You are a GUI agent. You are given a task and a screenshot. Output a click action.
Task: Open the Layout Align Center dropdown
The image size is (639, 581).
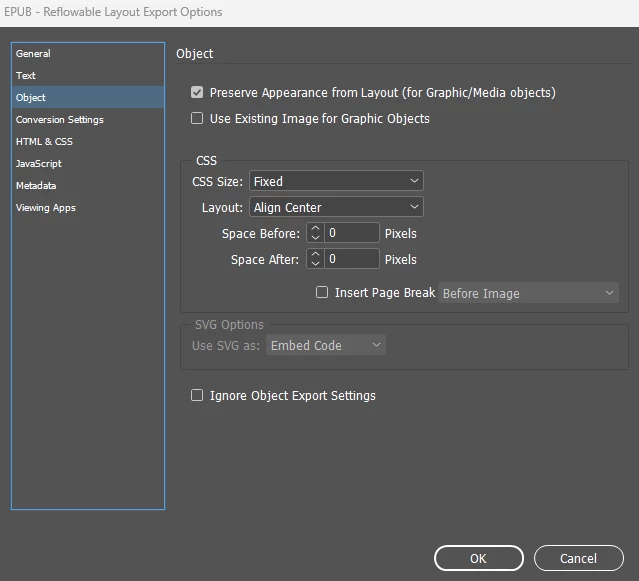(x=336, y=207)
